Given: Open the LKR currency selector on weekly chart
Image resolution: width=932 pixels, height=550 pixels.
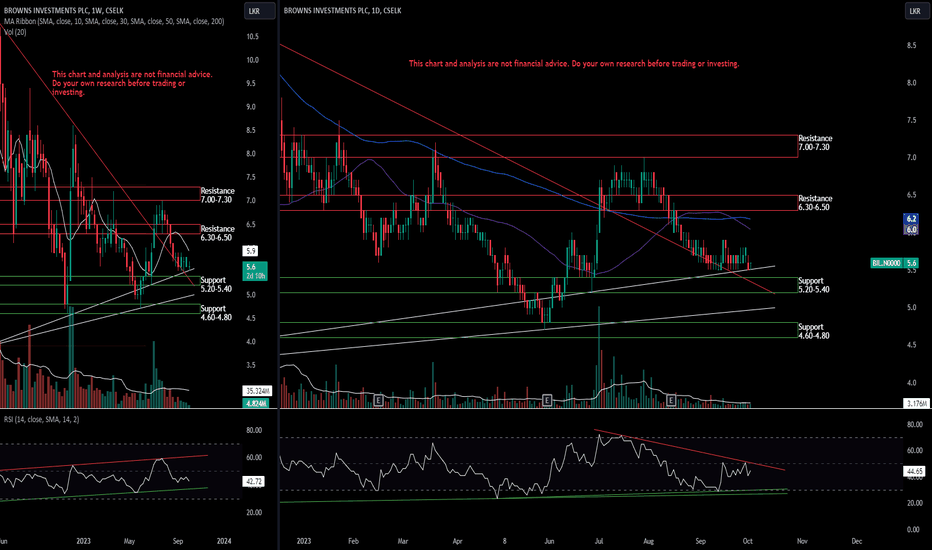Looking at the screenshot, I should click(x=260, y=11).
